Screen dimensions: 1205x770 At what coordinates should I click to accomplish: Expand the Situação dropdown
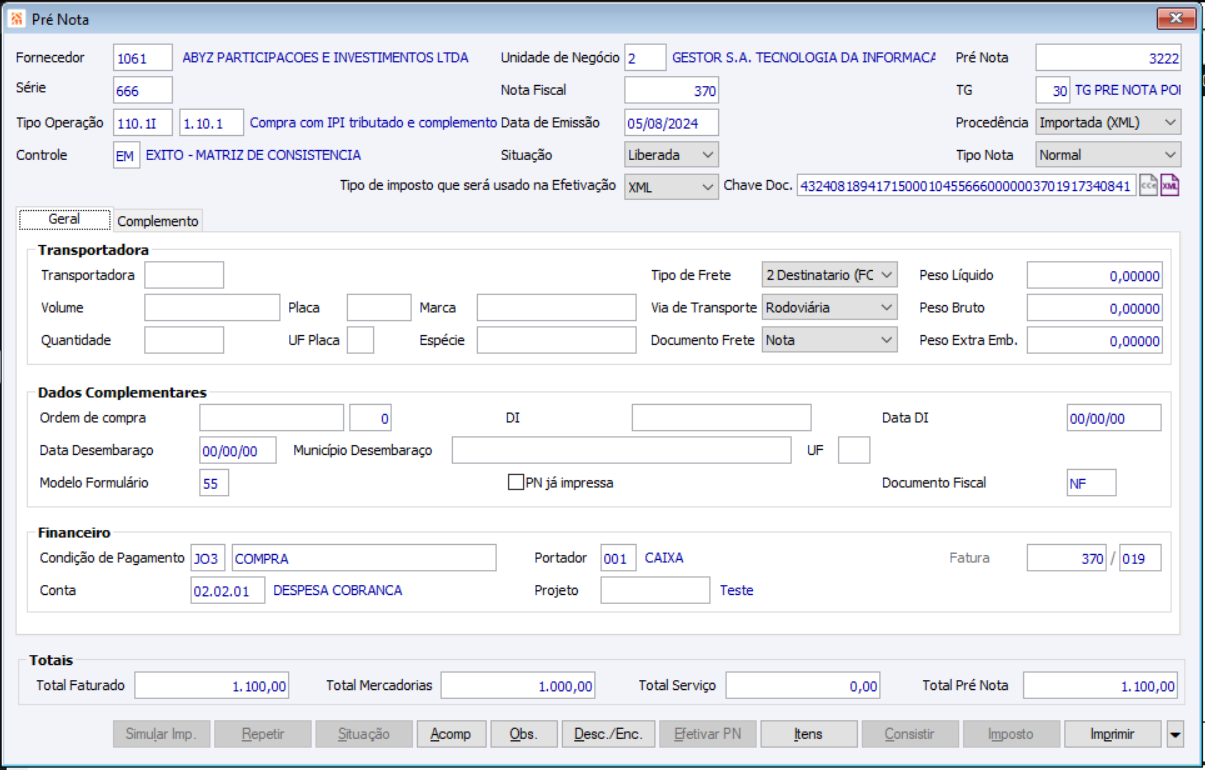[671, 155]
